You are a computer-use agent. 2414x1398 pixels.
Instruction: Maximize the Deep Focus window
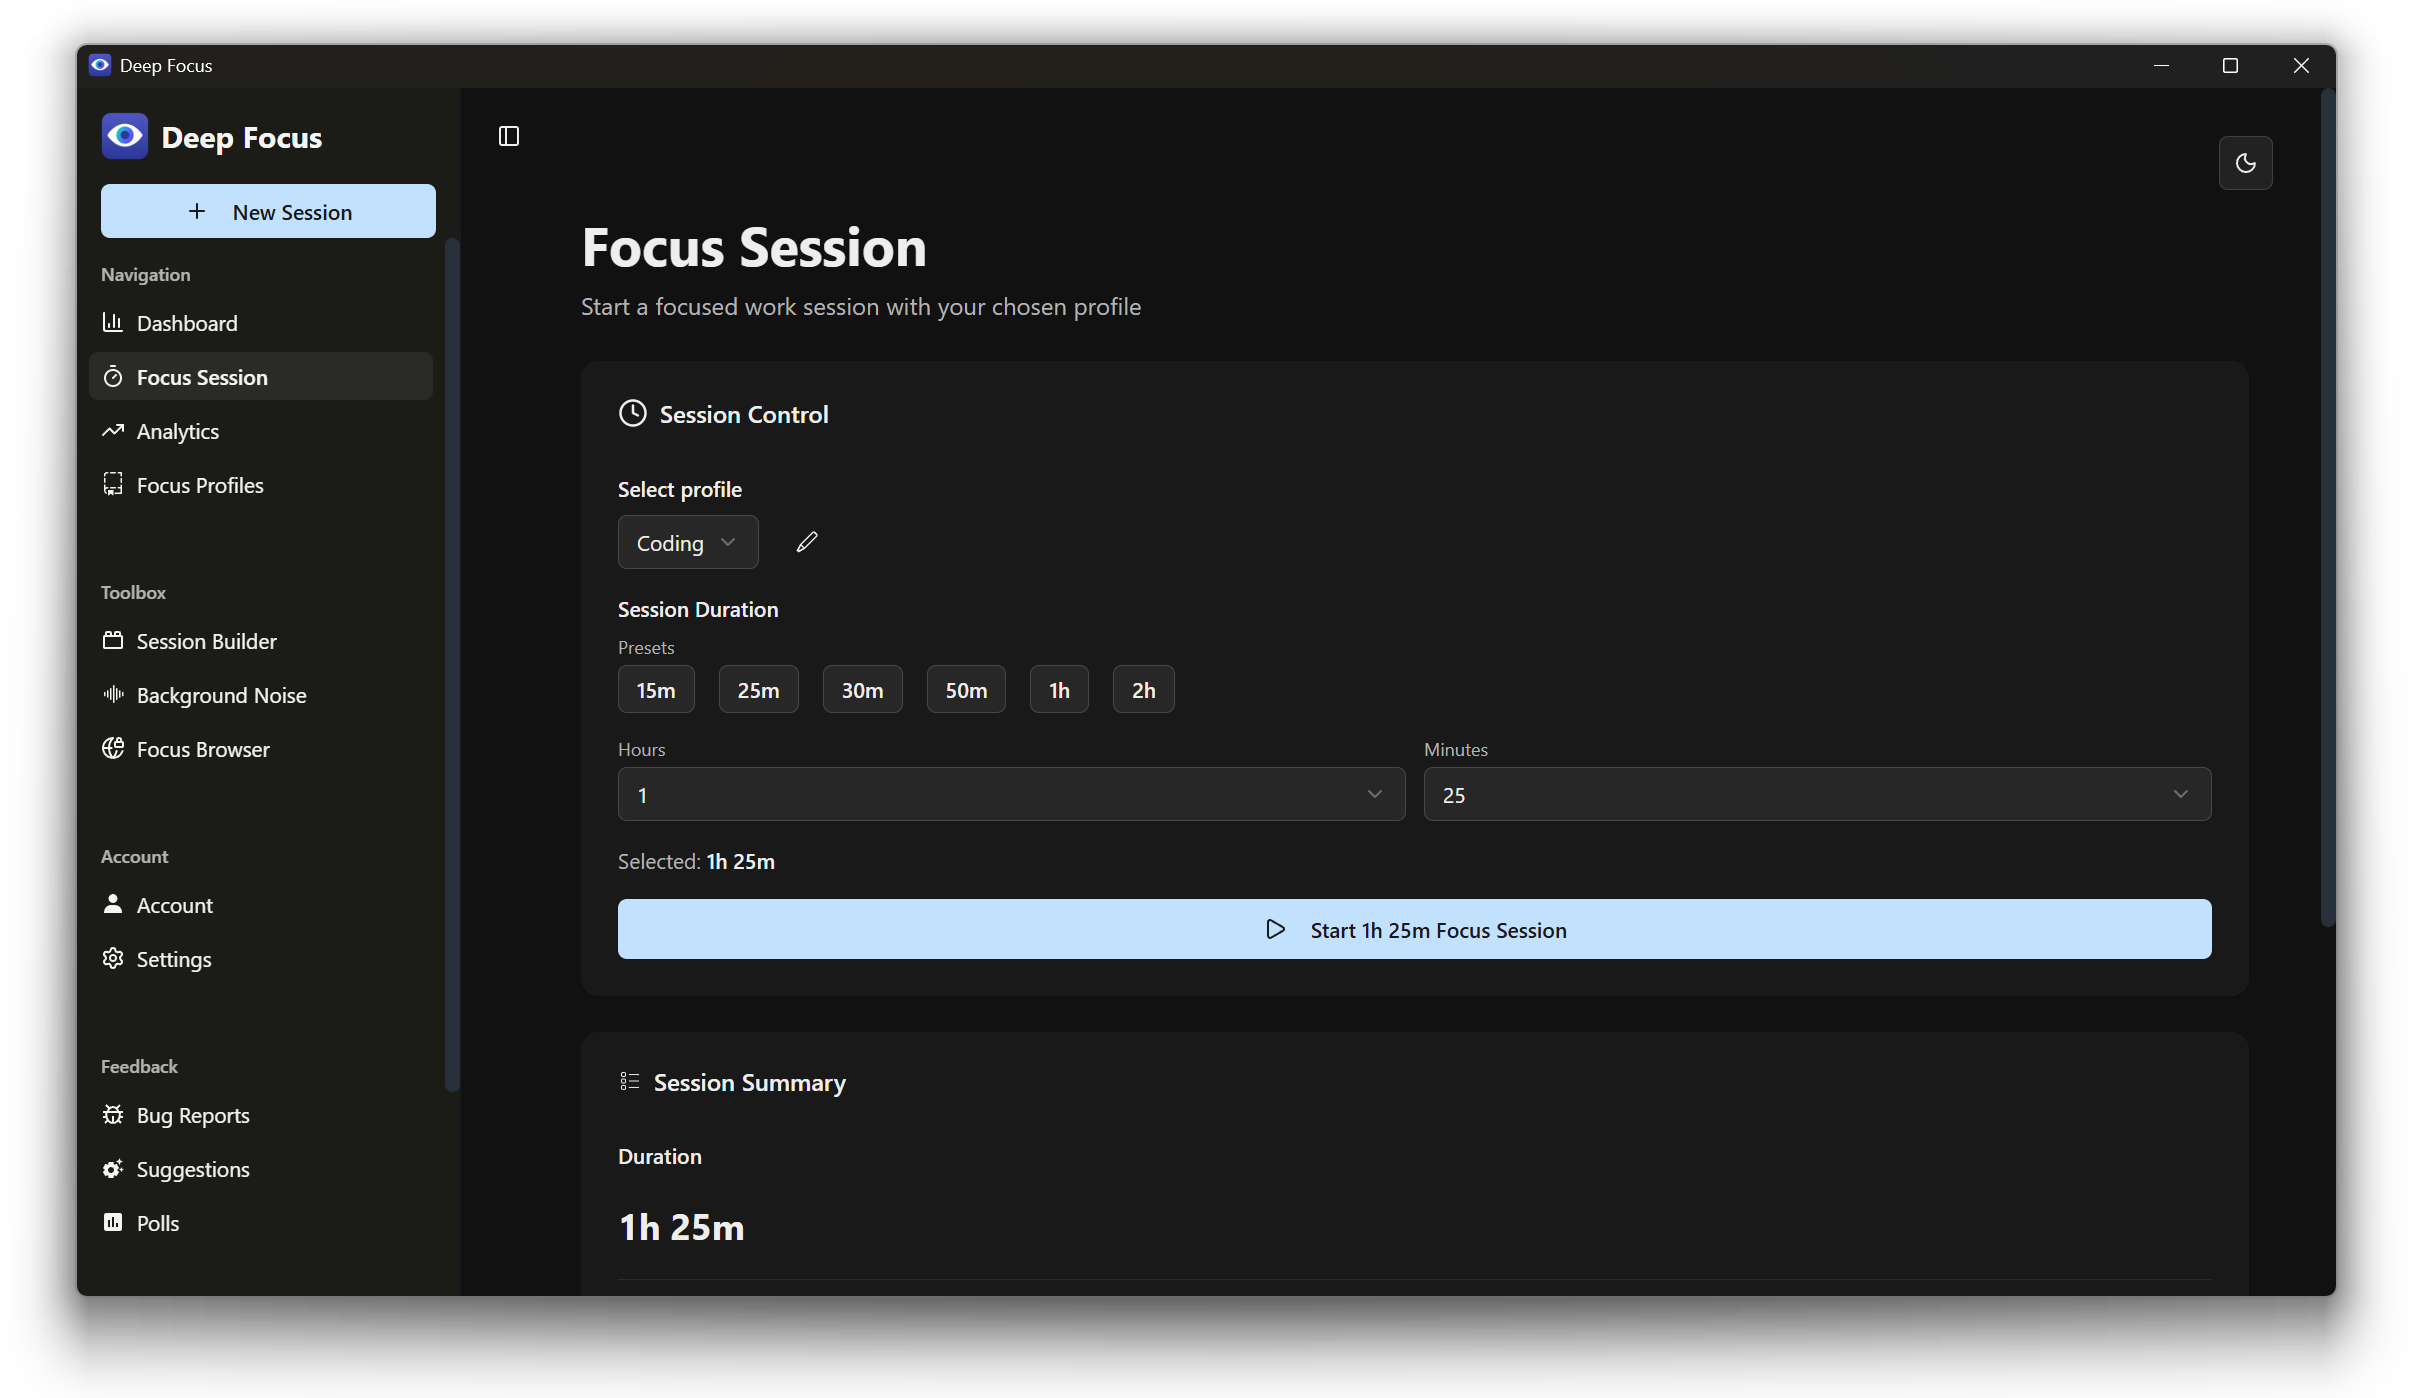pyautogui.click(x=2230, y=65)
